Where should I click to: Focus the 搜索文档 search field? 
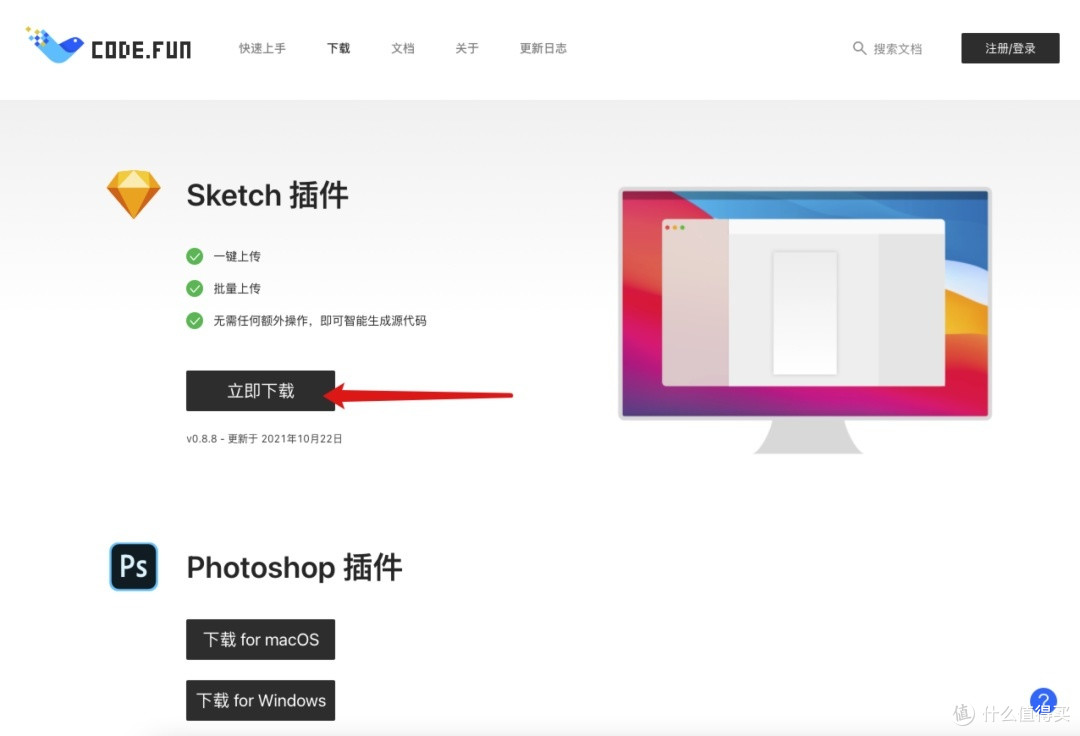click(897, 49)
